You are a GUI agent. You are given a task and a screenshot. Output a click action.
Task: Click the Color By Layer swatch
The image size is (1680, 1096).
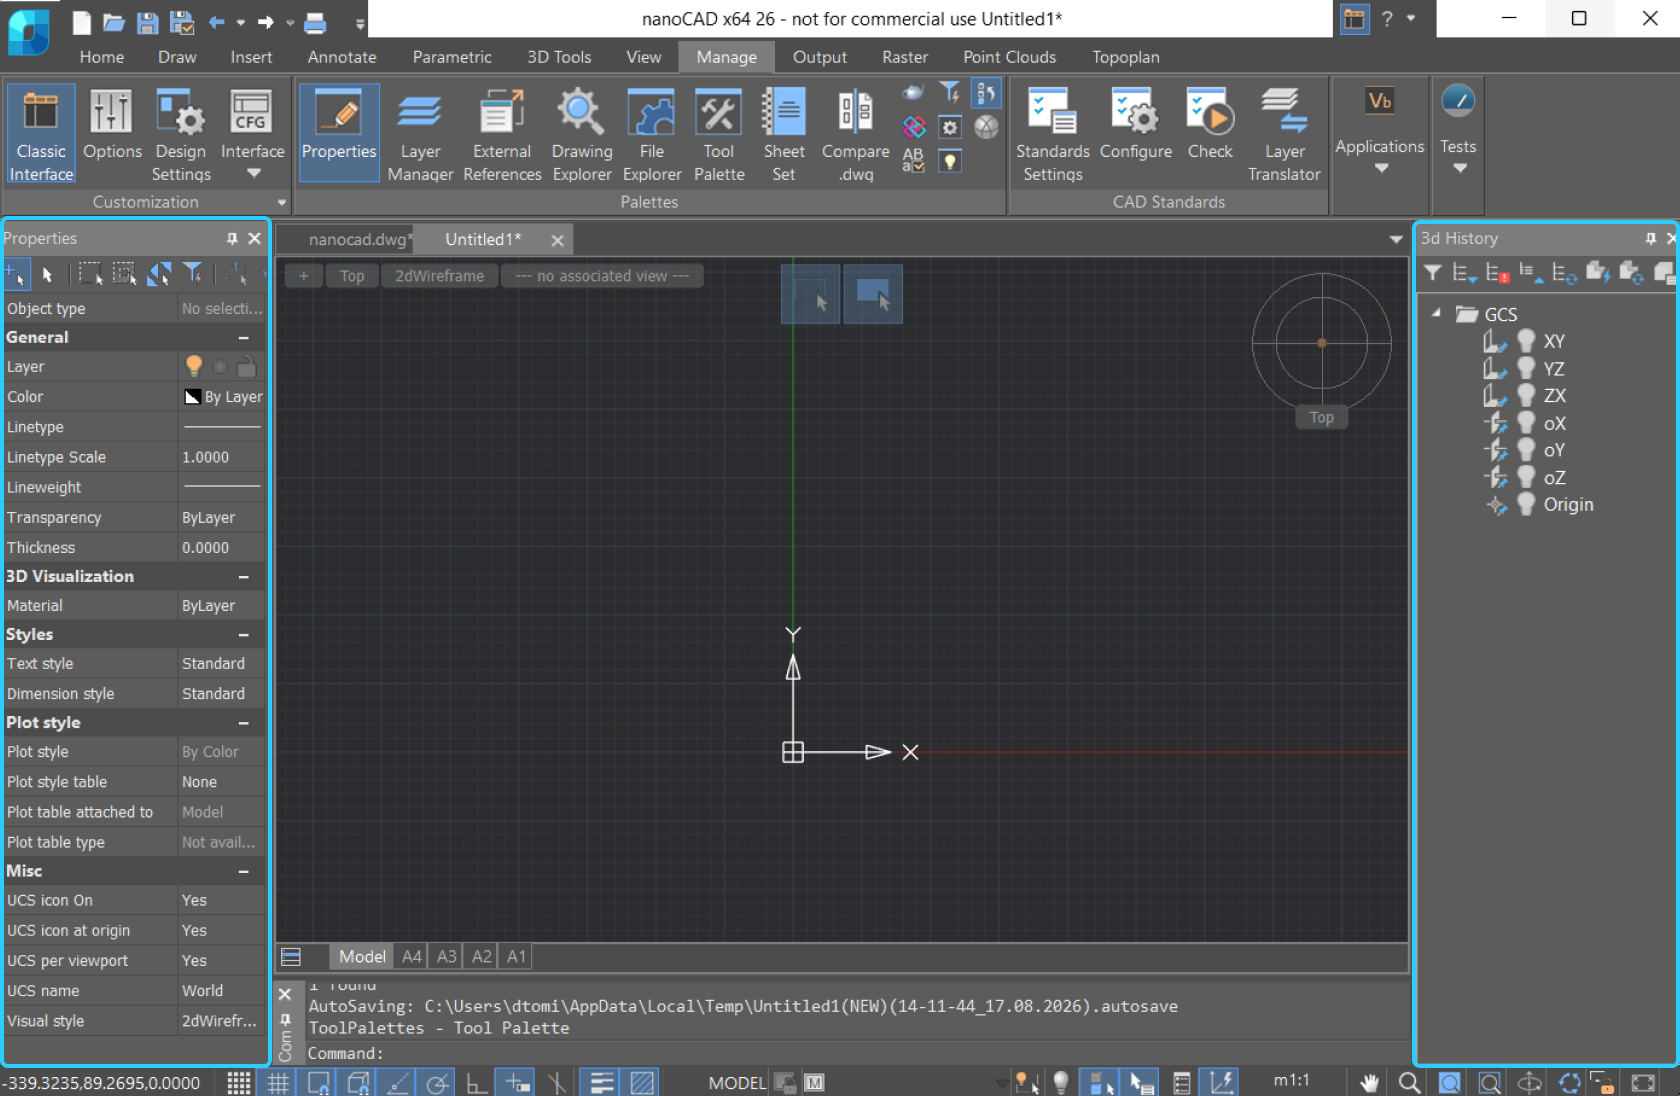[x=192, y=397]
